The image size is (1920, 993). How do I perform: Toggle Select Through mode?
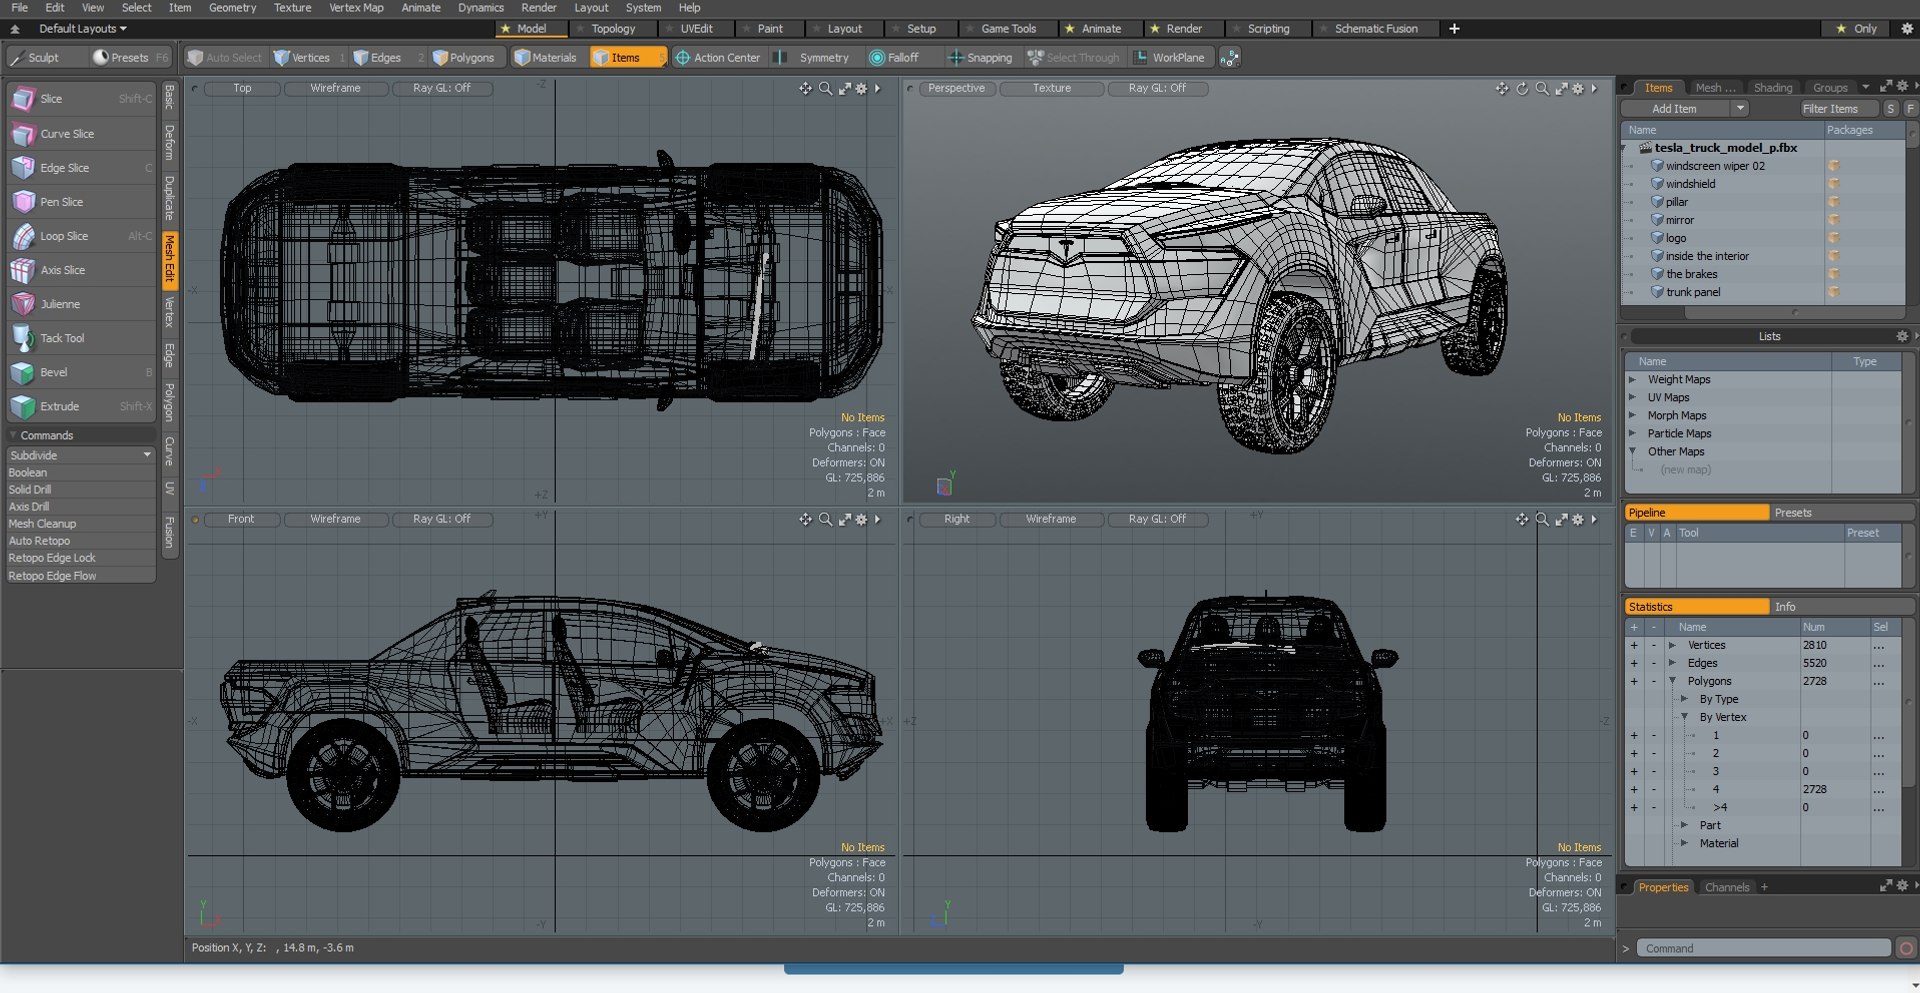tap(1074, 57)
